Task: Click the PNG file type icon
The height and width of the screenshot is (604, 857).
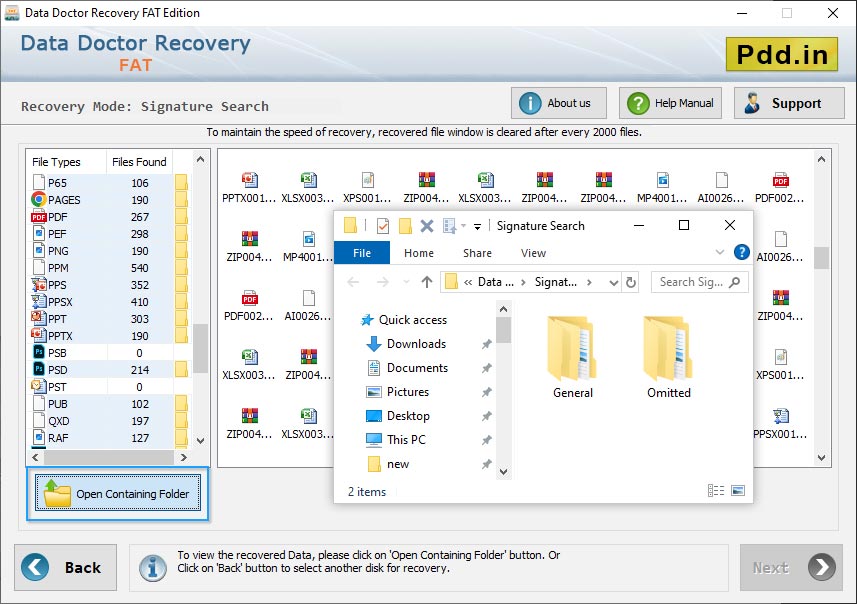Action: click(x=39, y=250)
